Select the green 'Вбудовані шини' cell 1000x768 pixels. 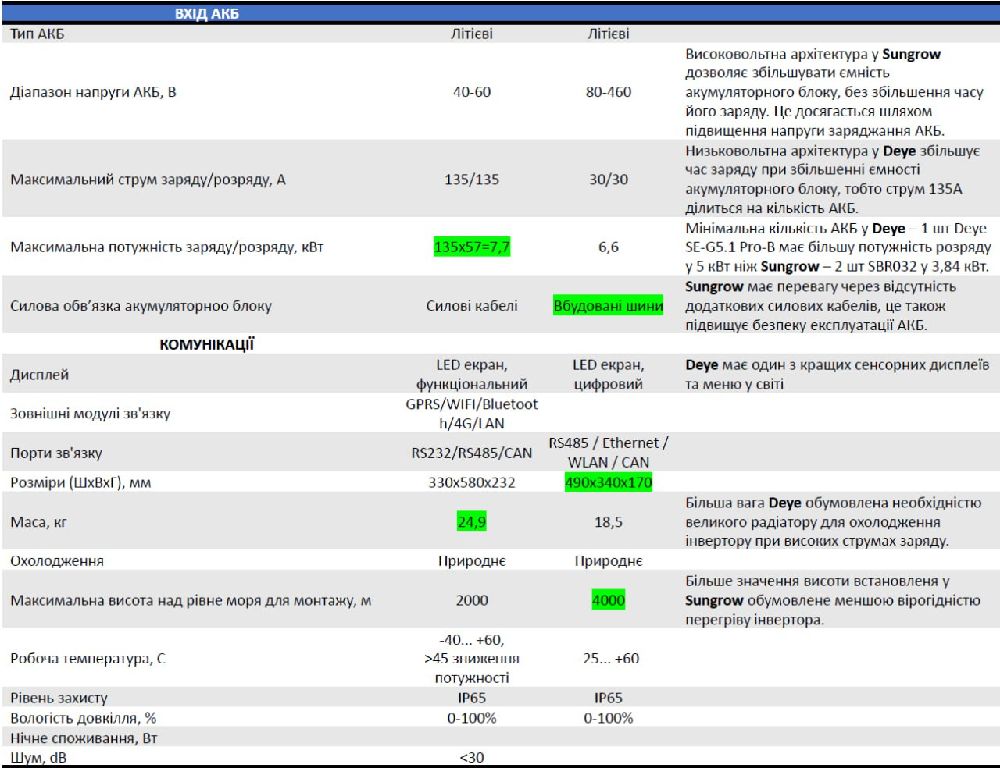608,305
